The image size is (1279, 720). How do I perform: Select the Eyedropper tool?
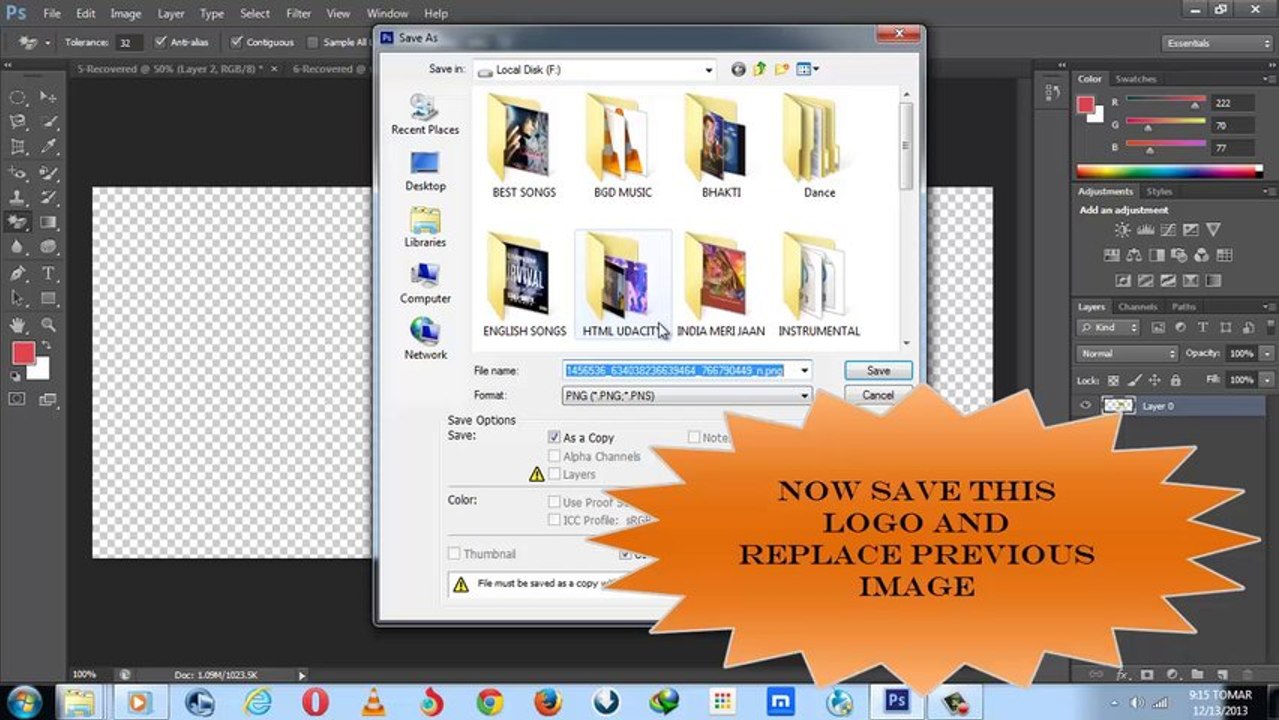(48, 147)
